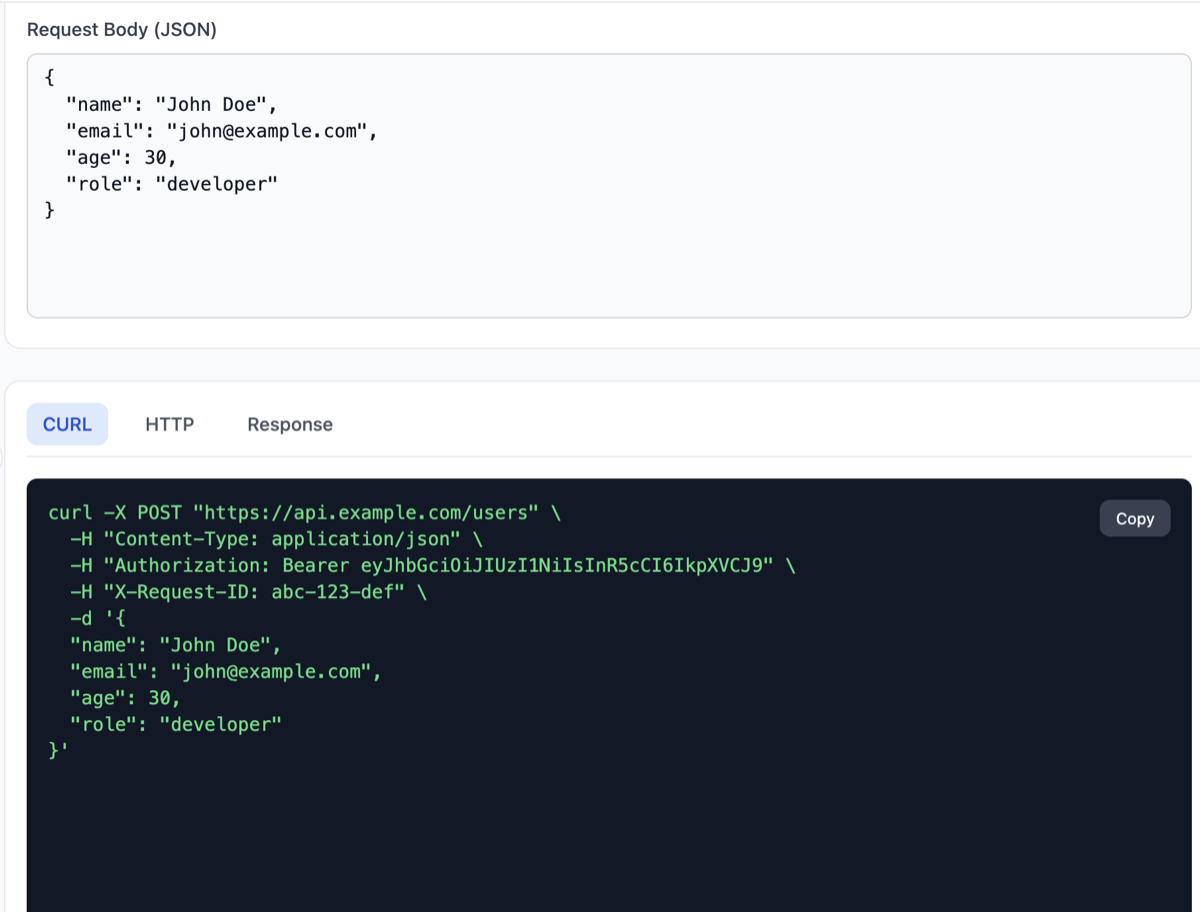1200x912 pixels.
Task: Open the Response tab
Action: 289,424
